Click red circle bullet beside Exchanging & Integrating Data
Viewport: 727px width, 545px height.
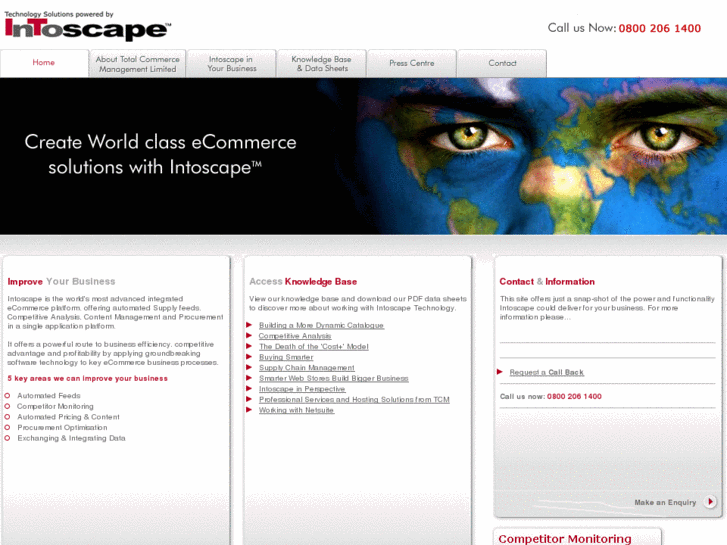pos(7,438)
